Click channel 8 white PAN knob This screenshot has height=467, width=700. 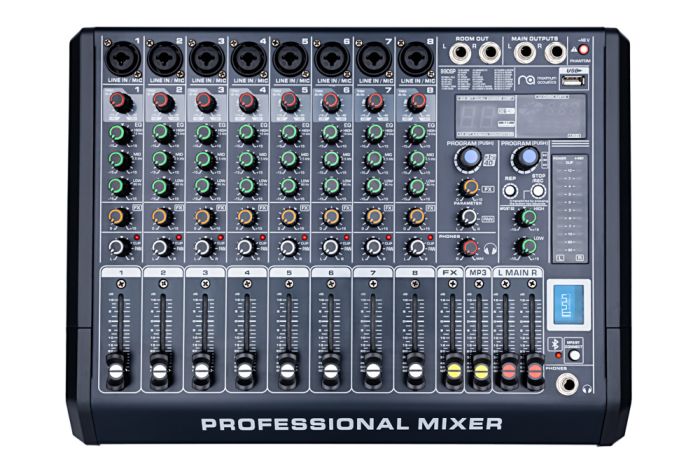point(412,246)
